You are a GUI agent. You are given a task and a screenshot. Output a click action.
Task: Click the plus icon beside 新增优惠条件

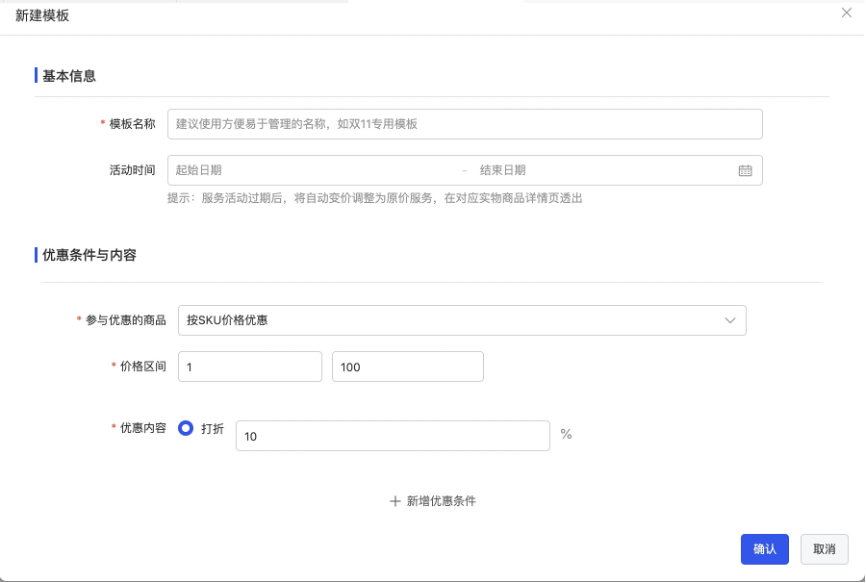(x=395, y=501)
